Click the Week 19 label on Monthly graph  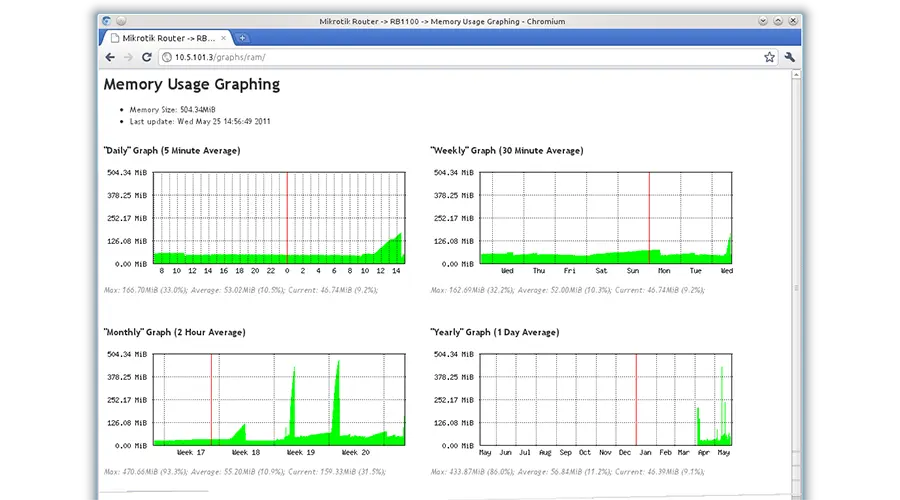pos(301,452)
